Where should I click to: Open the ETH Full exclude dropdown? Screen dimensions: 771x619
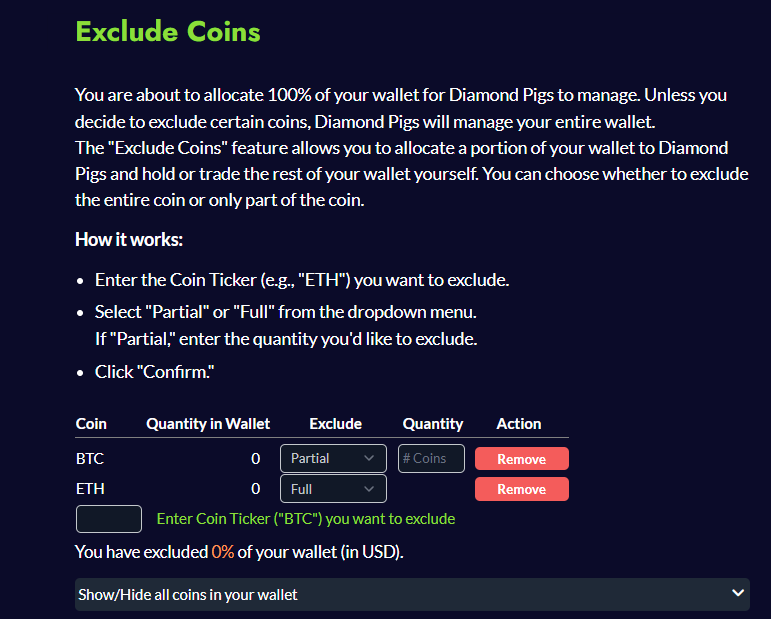[333, 489]
